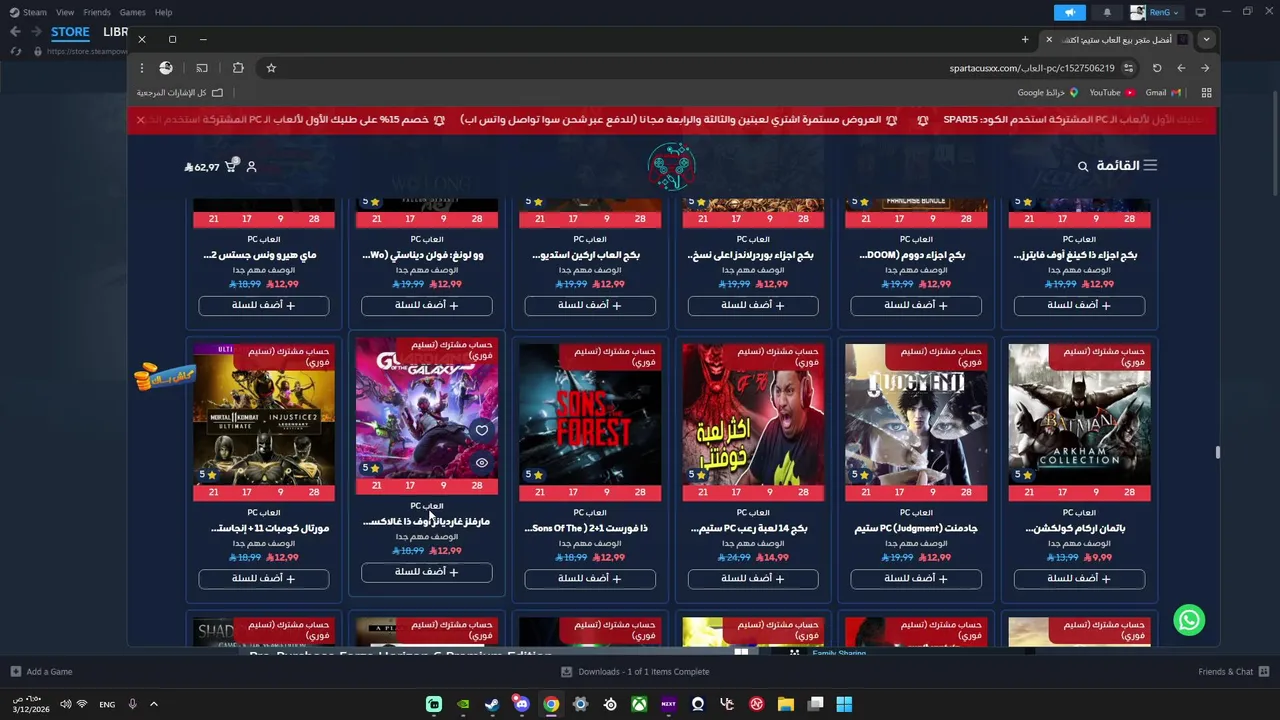Click the store page vertical scrollbar thumb

pyautogui.click(x=1217, y=453)
